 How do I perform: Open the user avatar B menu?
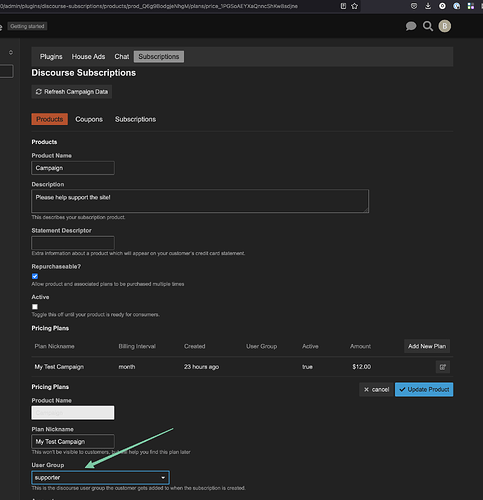[x=445, y=26]
